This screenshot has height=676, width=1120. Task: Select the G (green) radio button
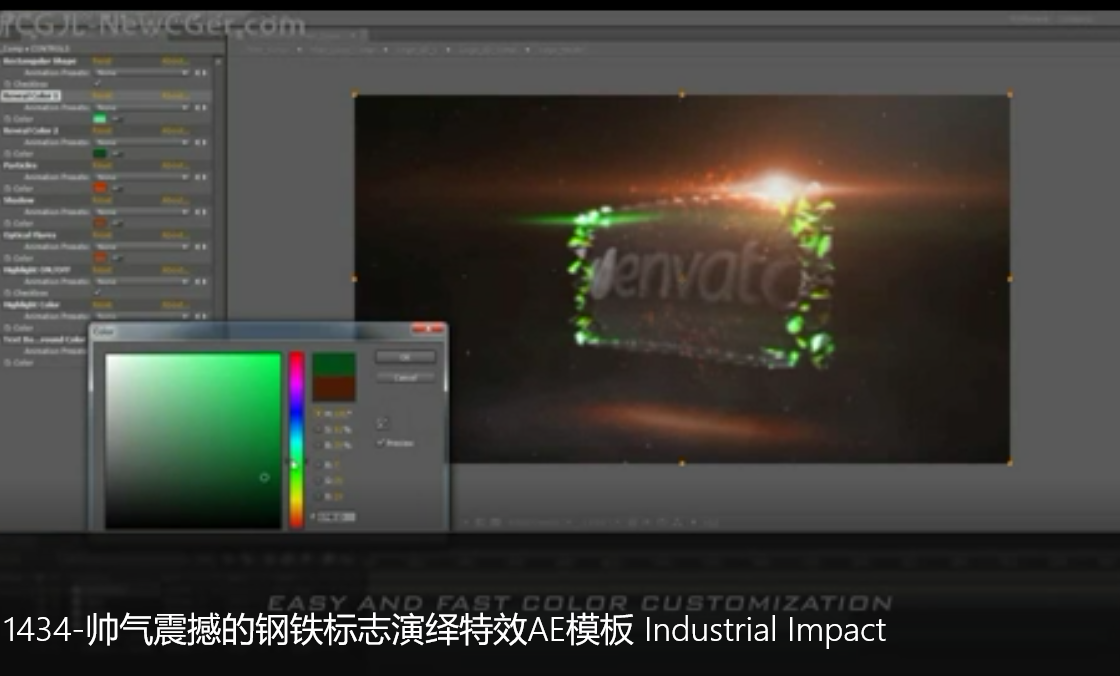[319, 481]
